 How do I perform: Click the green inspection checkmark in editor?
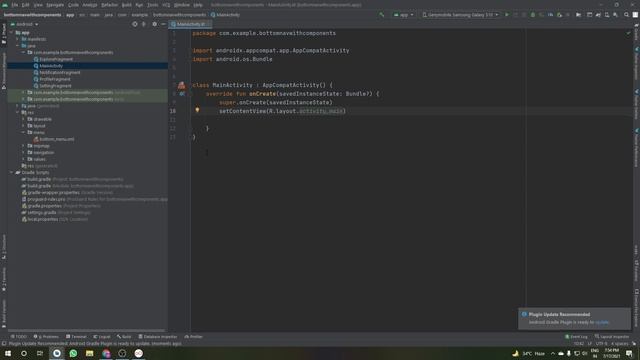click(x=628, y=33)
